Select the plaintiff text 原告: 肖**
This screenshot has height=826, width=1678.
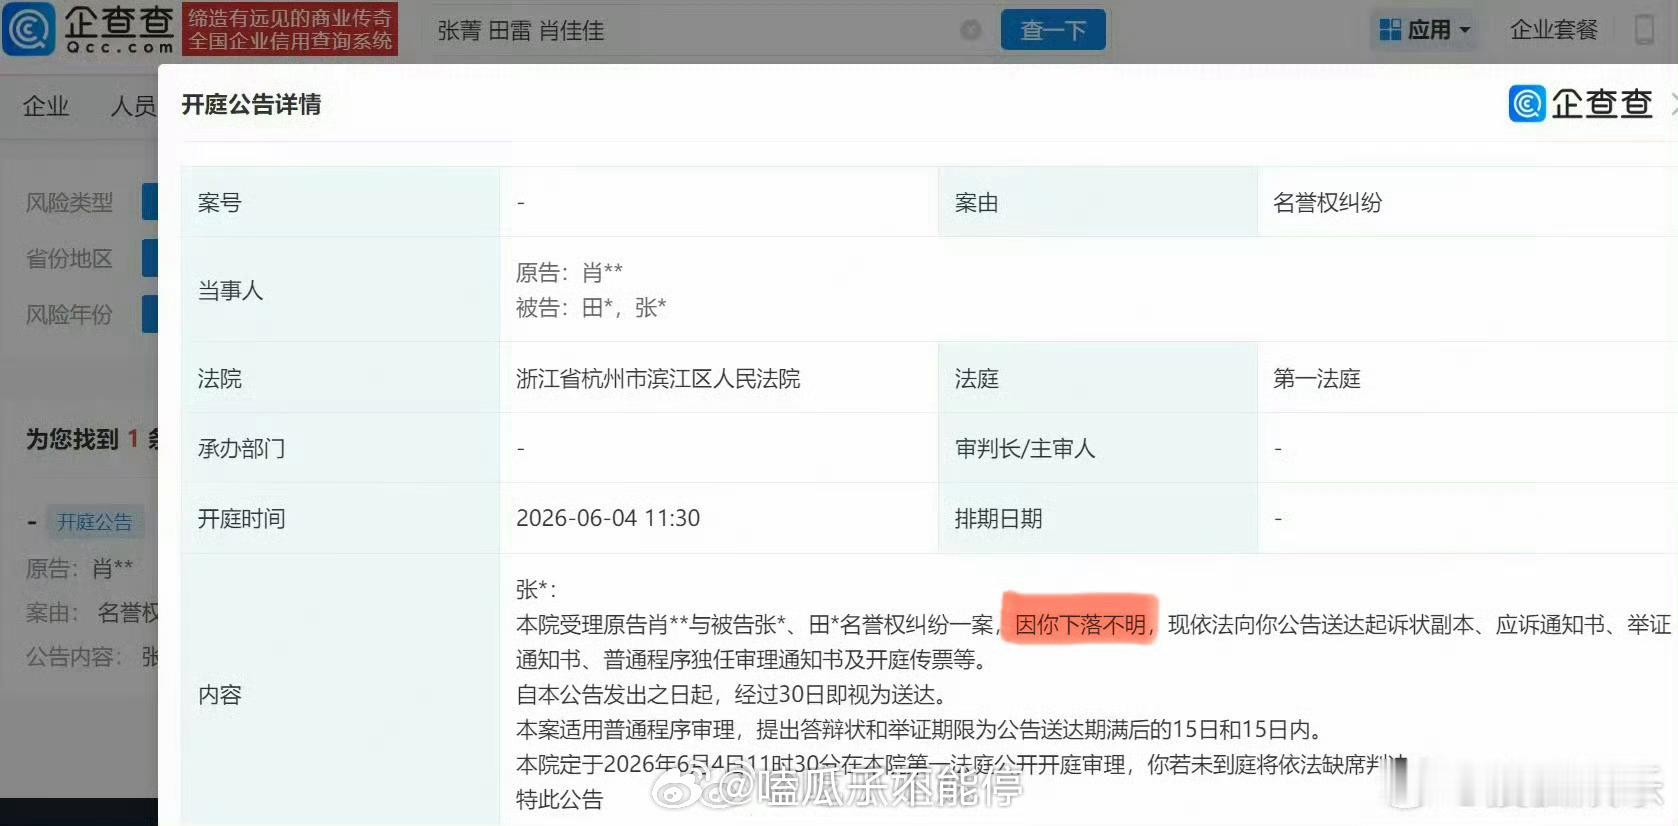click(569, 271)
